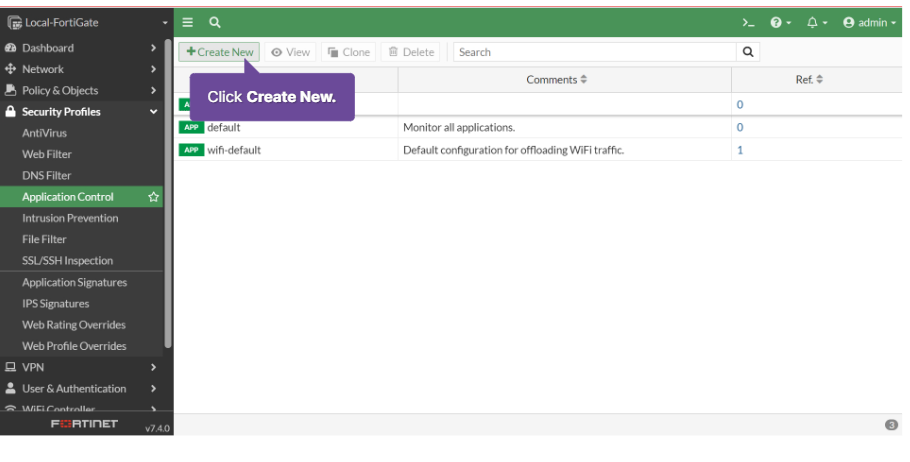The width and height of the screenshot is (910, 462).
Task: Expand the Network menu
Action: click(x=81, y=69)
